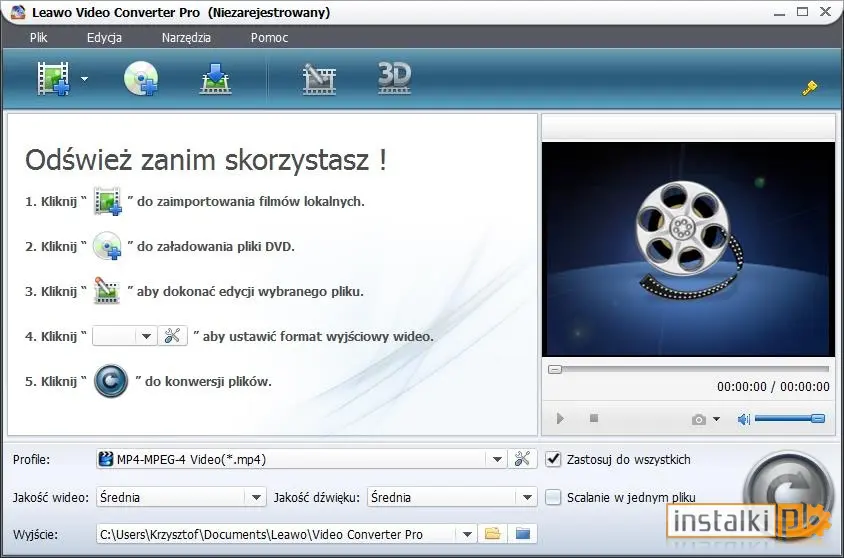Click the DVD load icon in step 2
Viewport: 844px width, 558px height.
[107, 246]
